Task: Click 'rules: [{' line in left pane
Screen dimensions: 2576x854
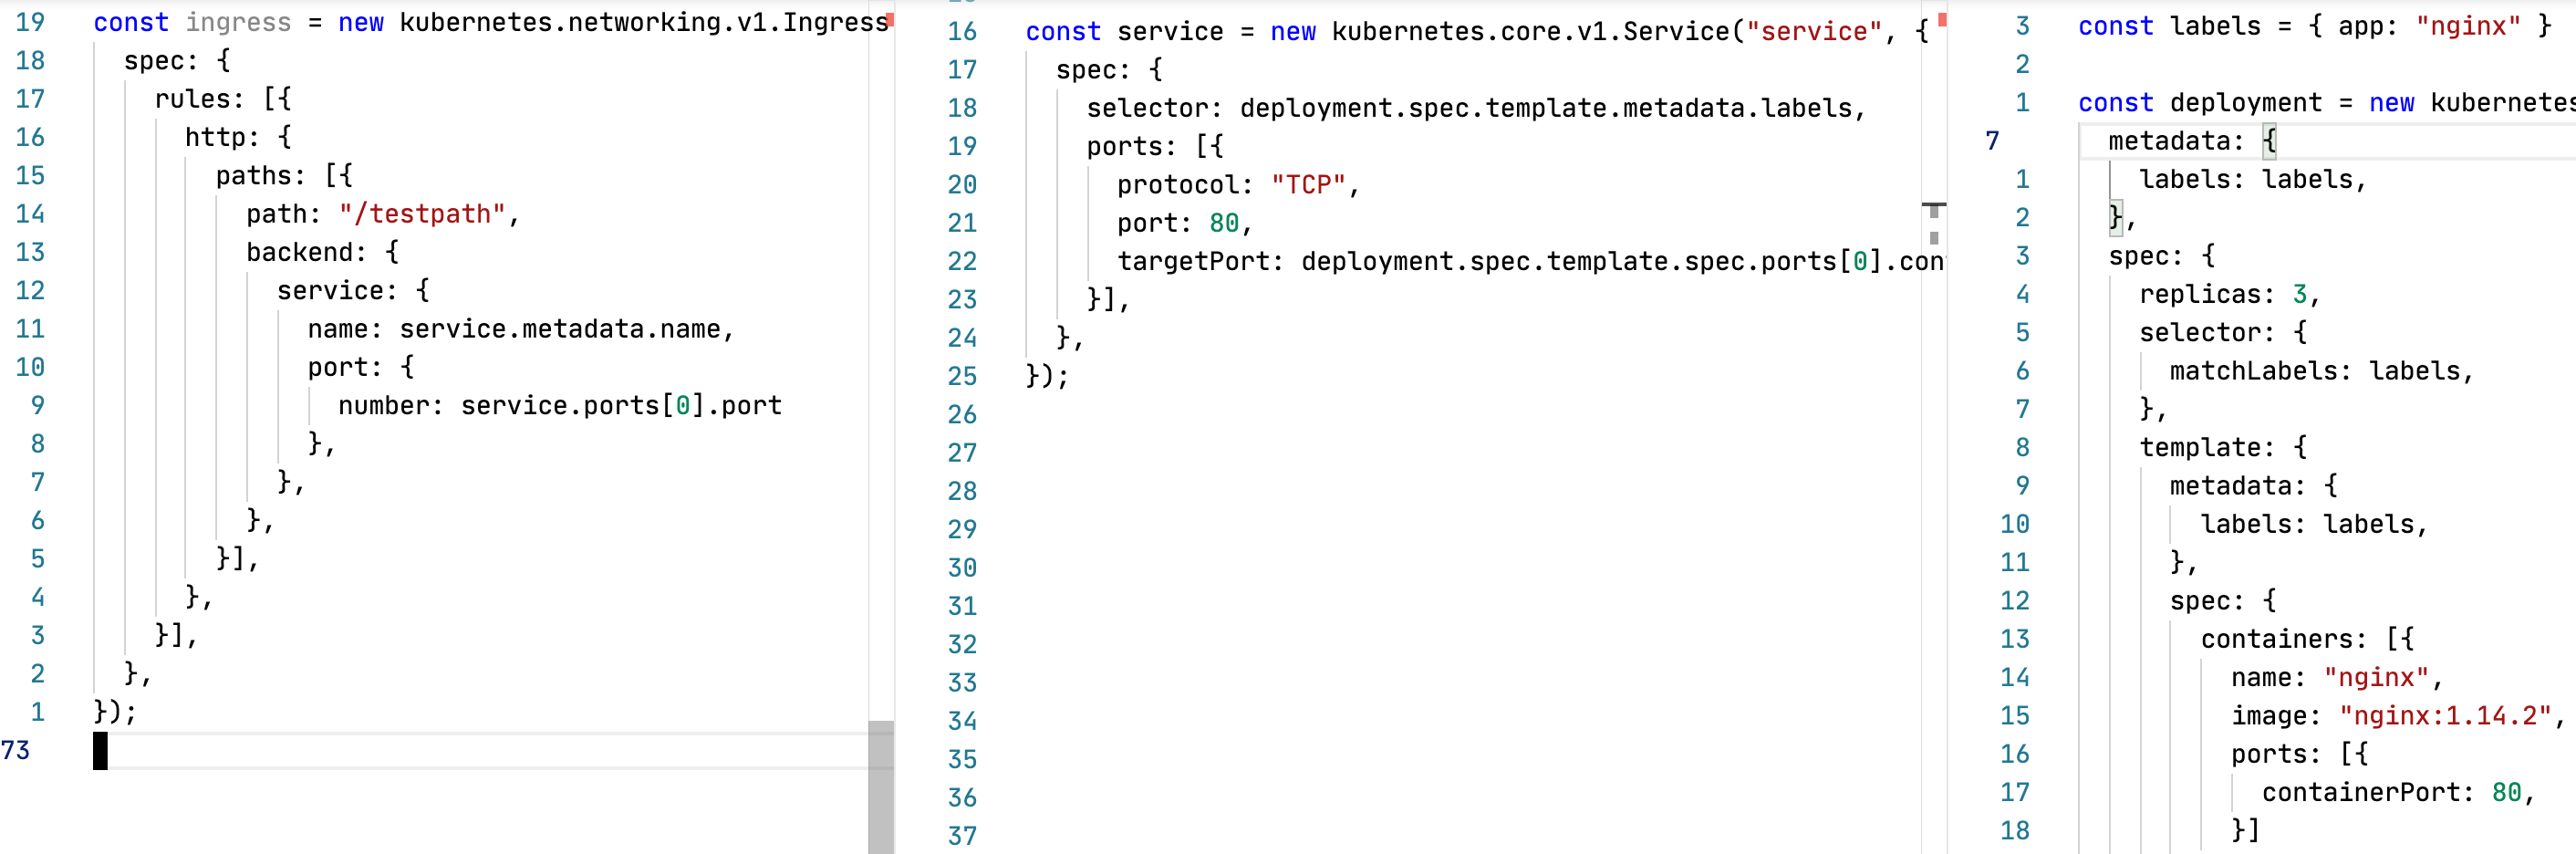Action: 223,99
